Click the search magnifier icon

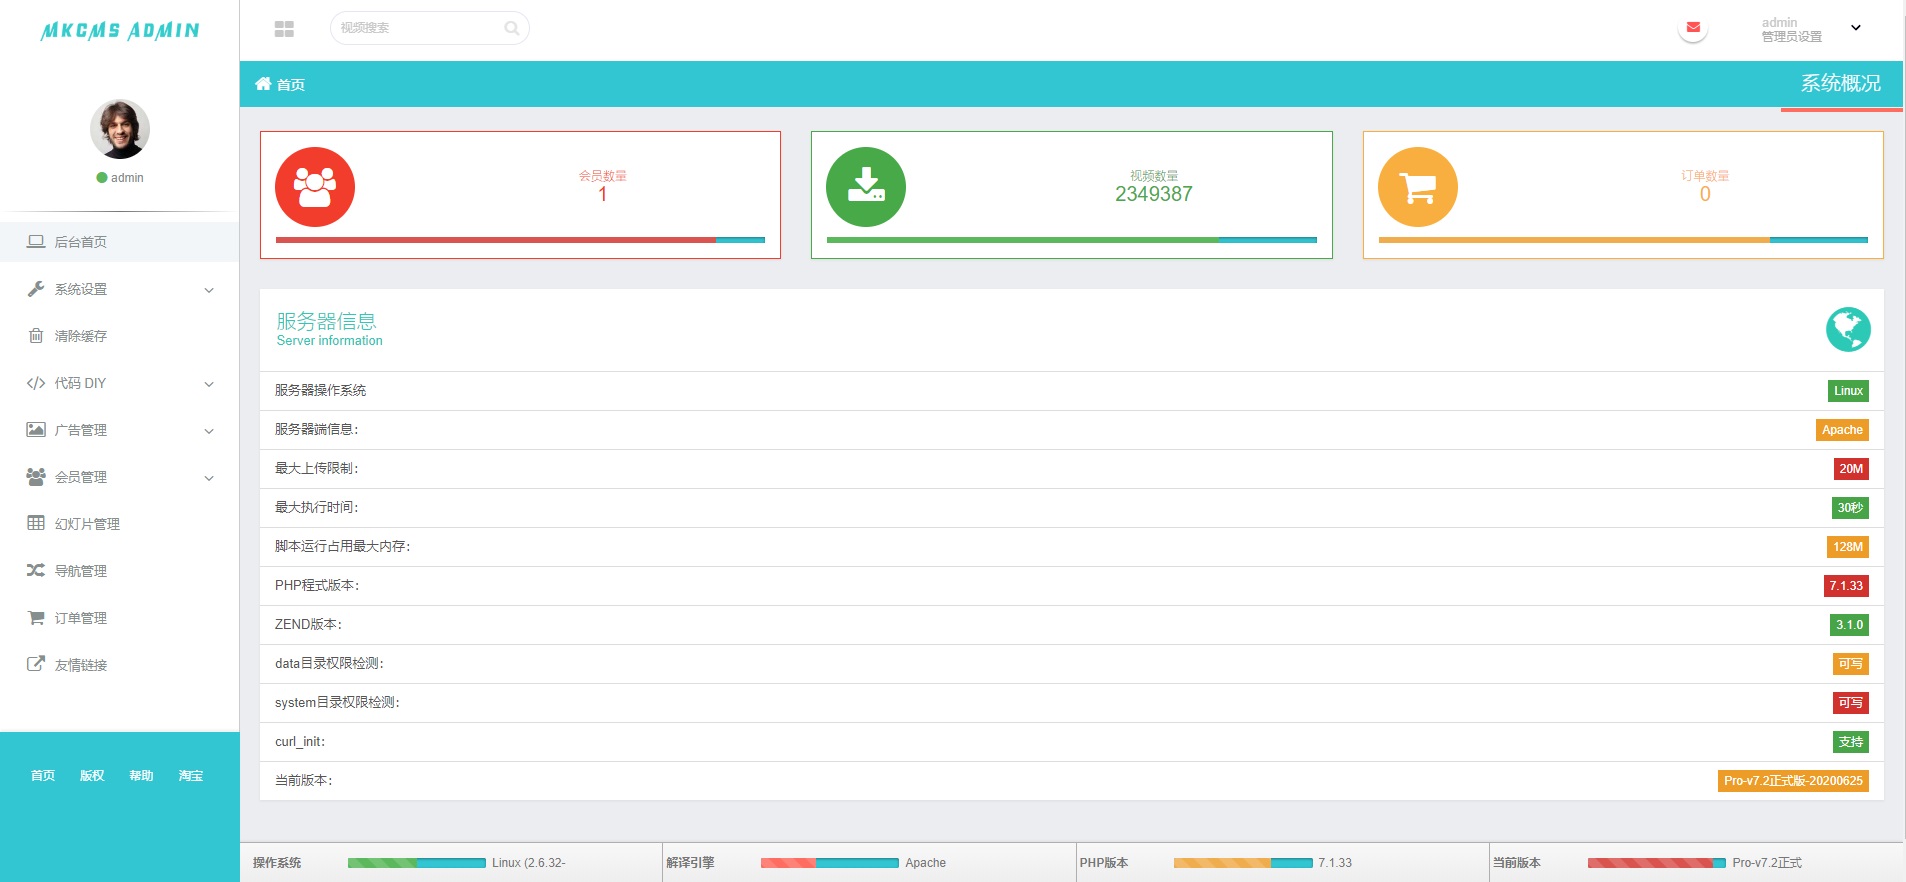click(x=511, y=28)
